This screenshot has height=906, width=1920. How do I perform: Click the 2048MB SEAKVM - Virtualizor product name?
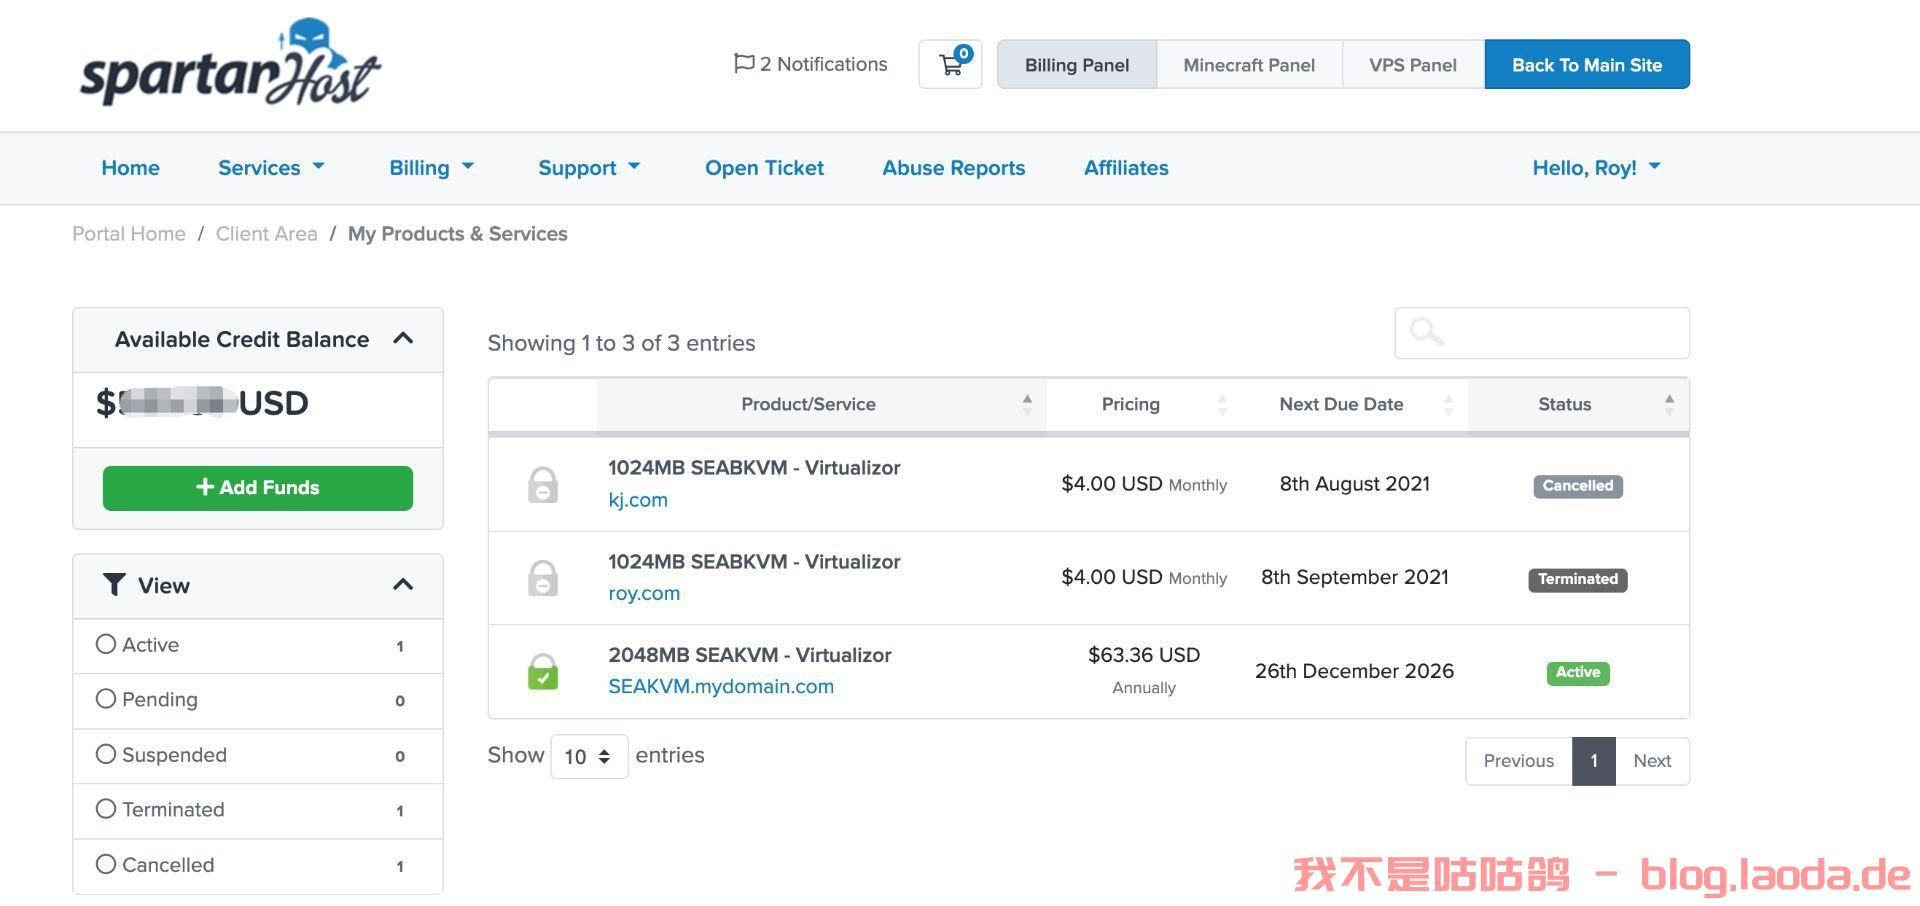[x=750, y=655]
